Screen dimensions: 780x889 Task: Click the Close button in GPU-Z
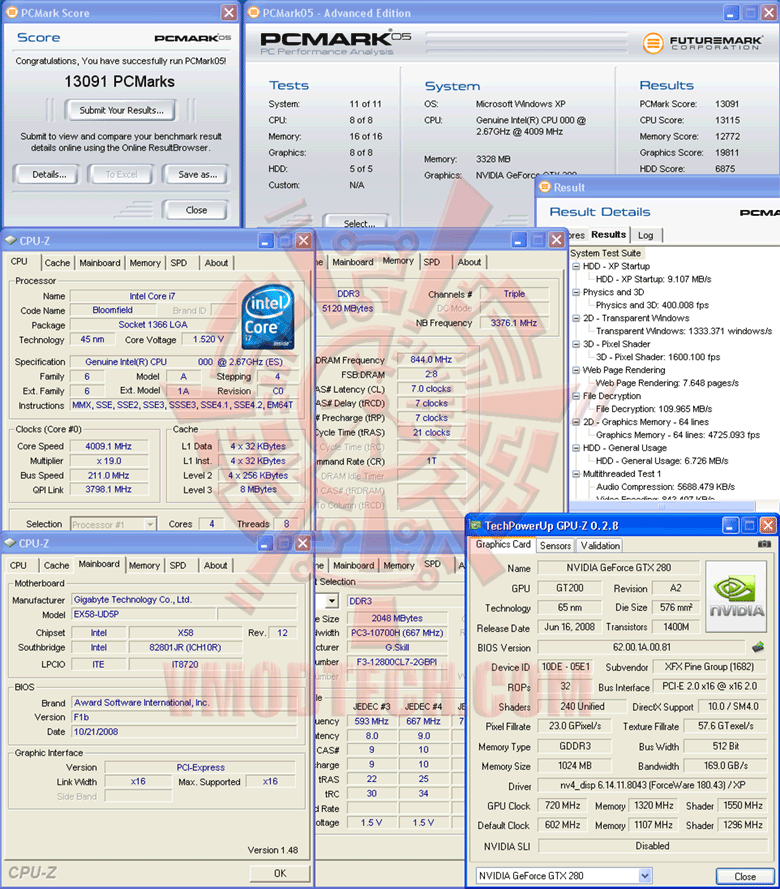pos(745,876)
